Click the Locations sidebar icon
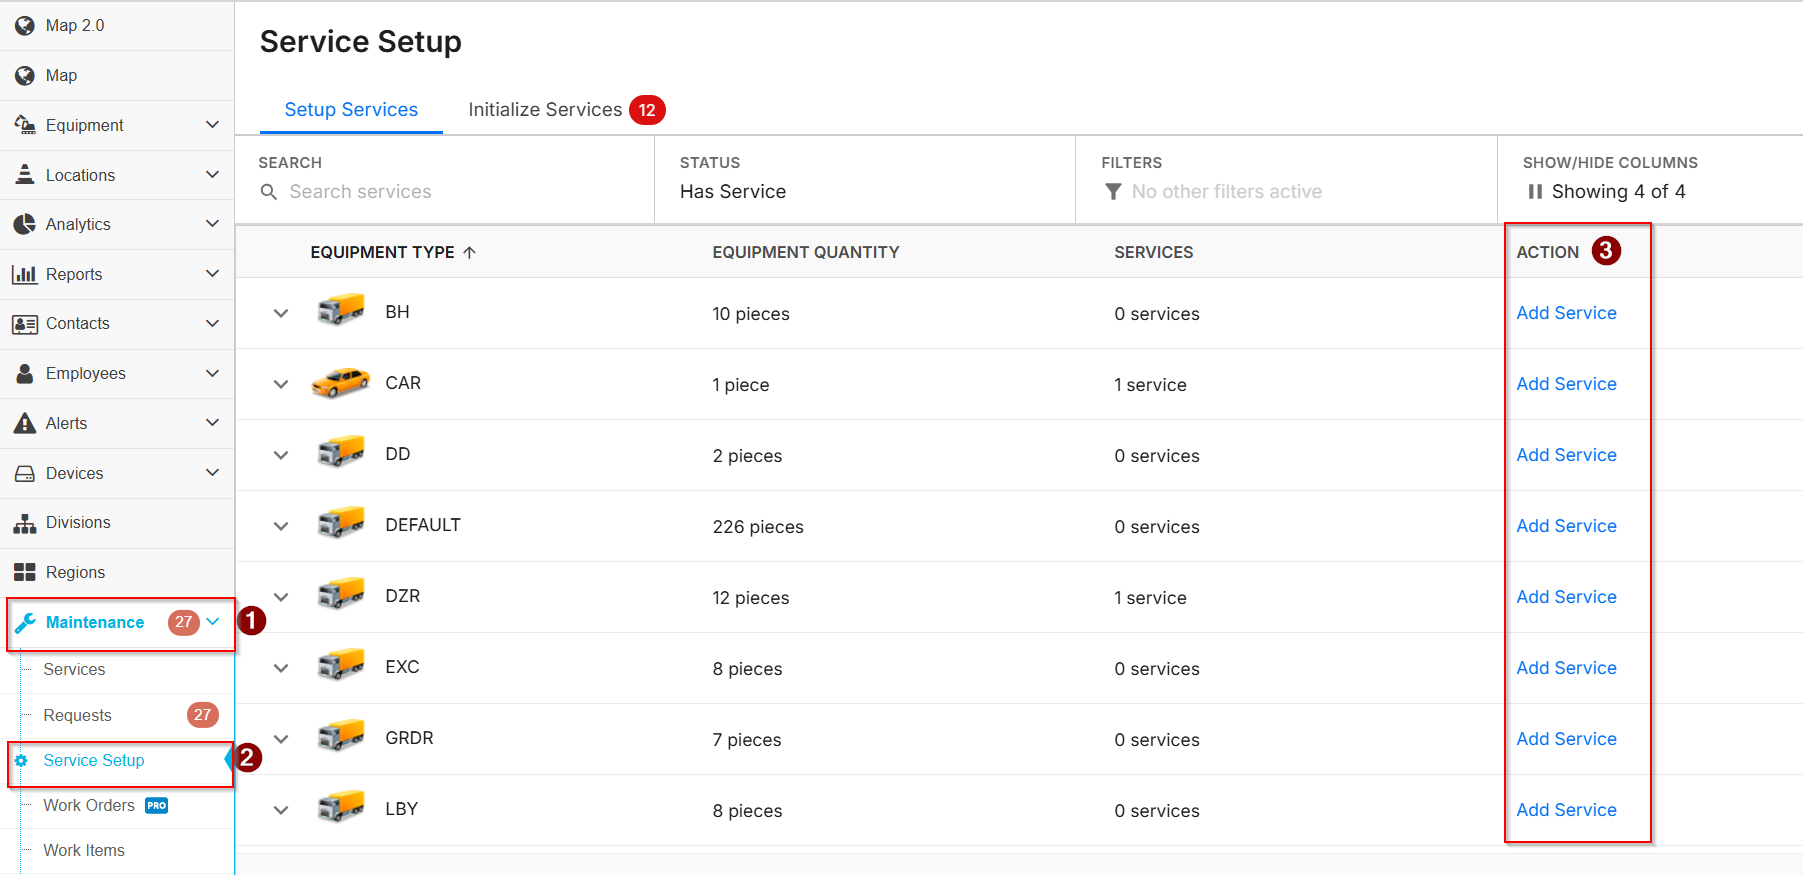The height and width of the screenshot is (875, 1803). click(x=25, y=175)
